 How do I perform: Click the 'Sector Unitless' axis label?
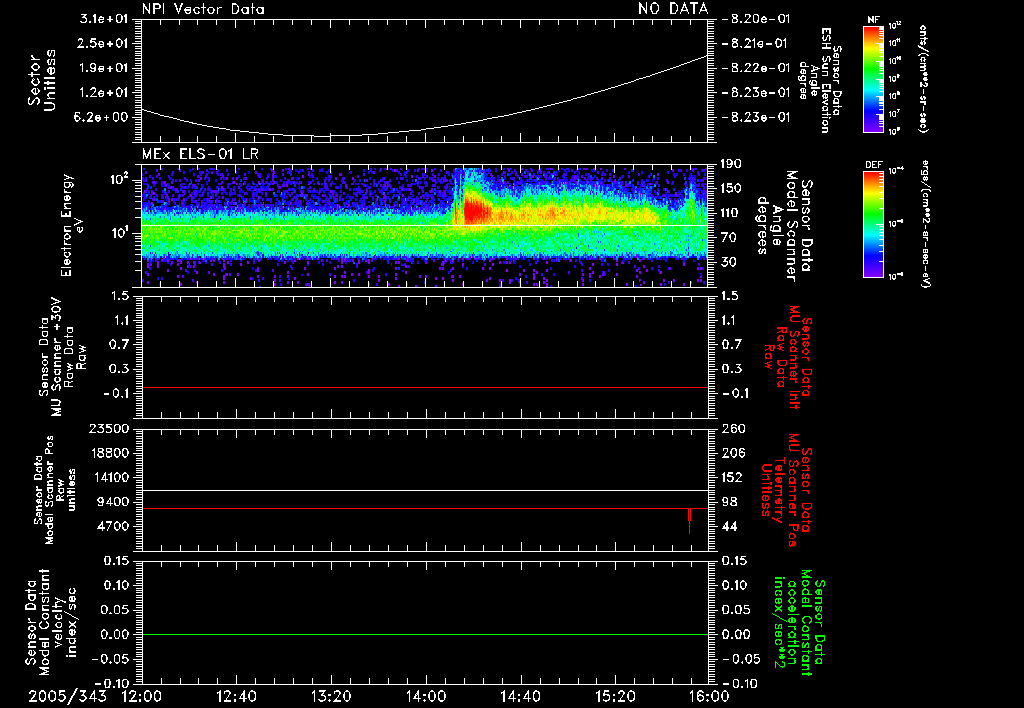[42, 80]
